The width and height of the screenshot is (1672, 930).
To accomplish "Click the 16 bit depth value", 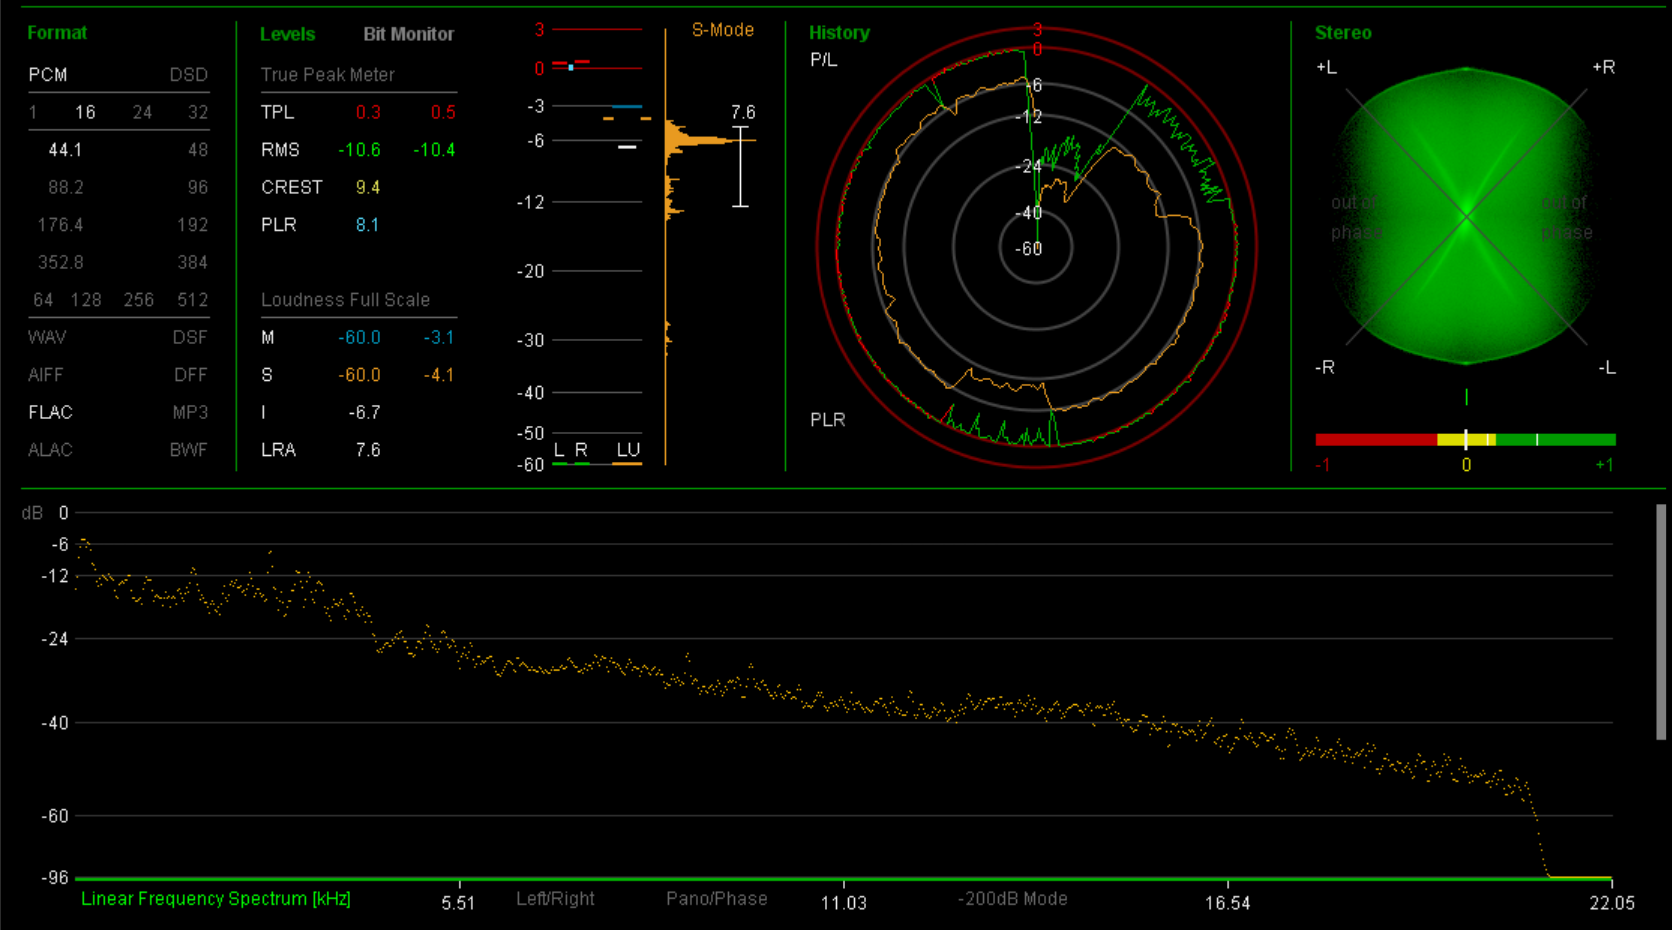I will [x=86, y=112].
